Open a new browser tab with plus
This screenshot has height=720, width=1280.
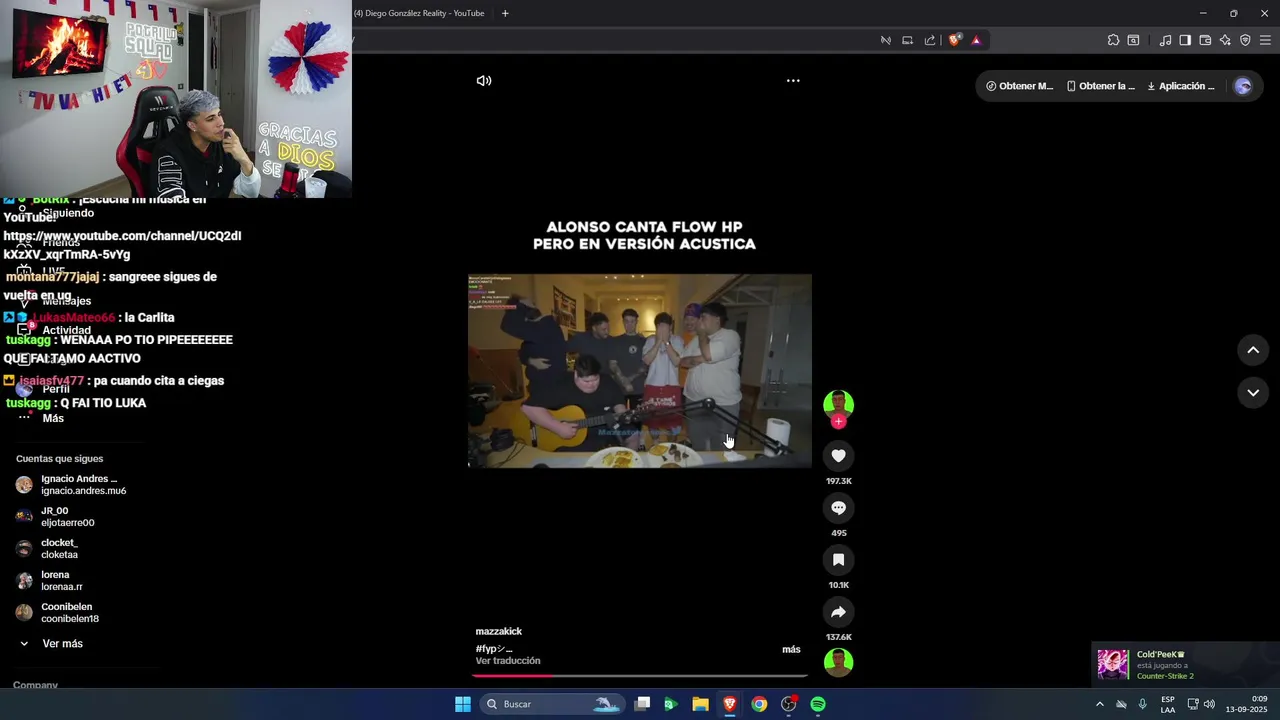[505, 13]
